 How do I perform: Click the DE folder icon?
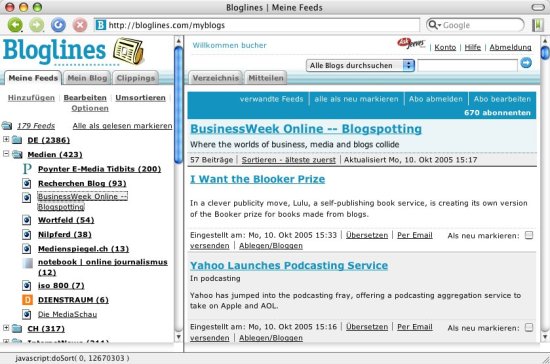[17, 140]
